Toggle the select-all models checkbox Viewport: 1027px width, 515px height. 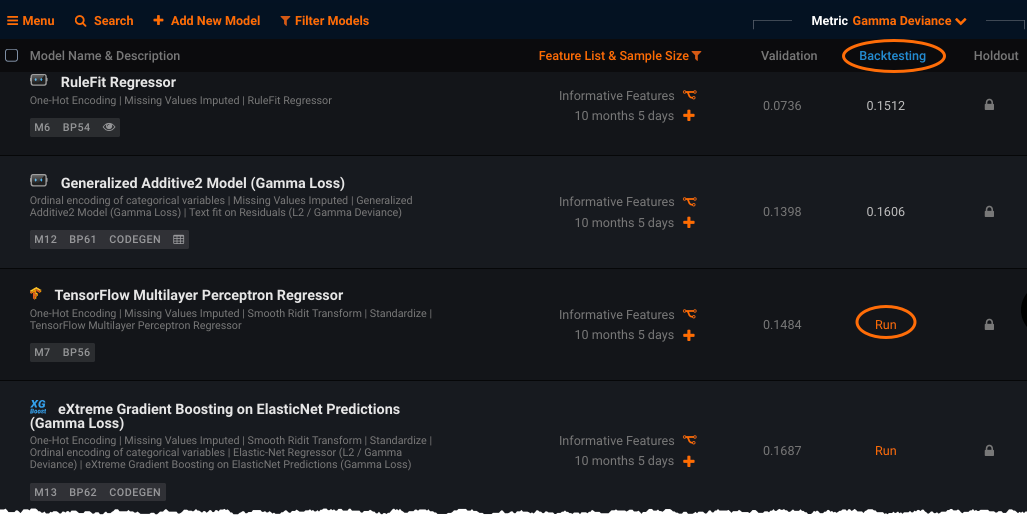[12, 56]
